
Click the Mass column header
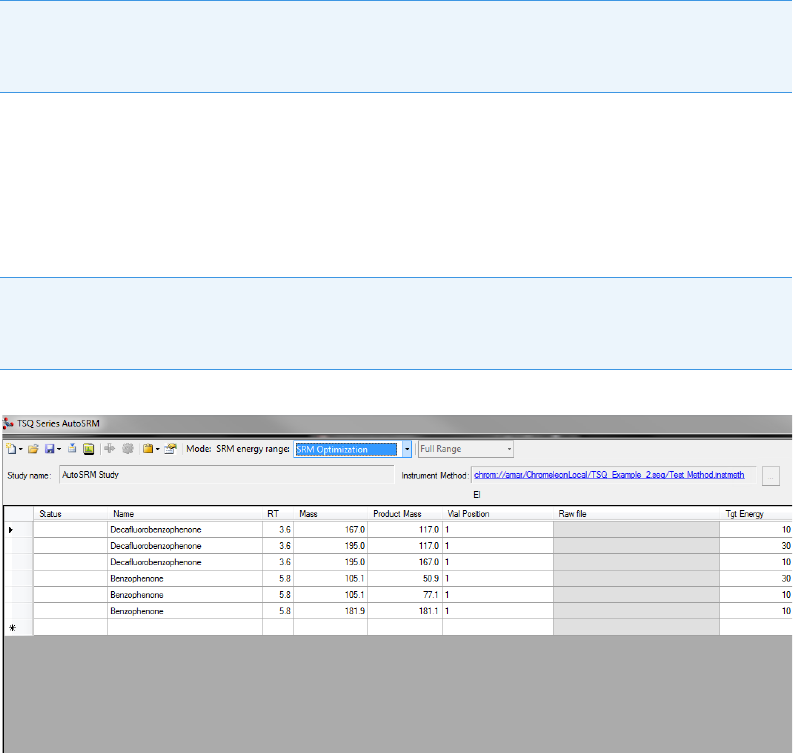[330, 514]
